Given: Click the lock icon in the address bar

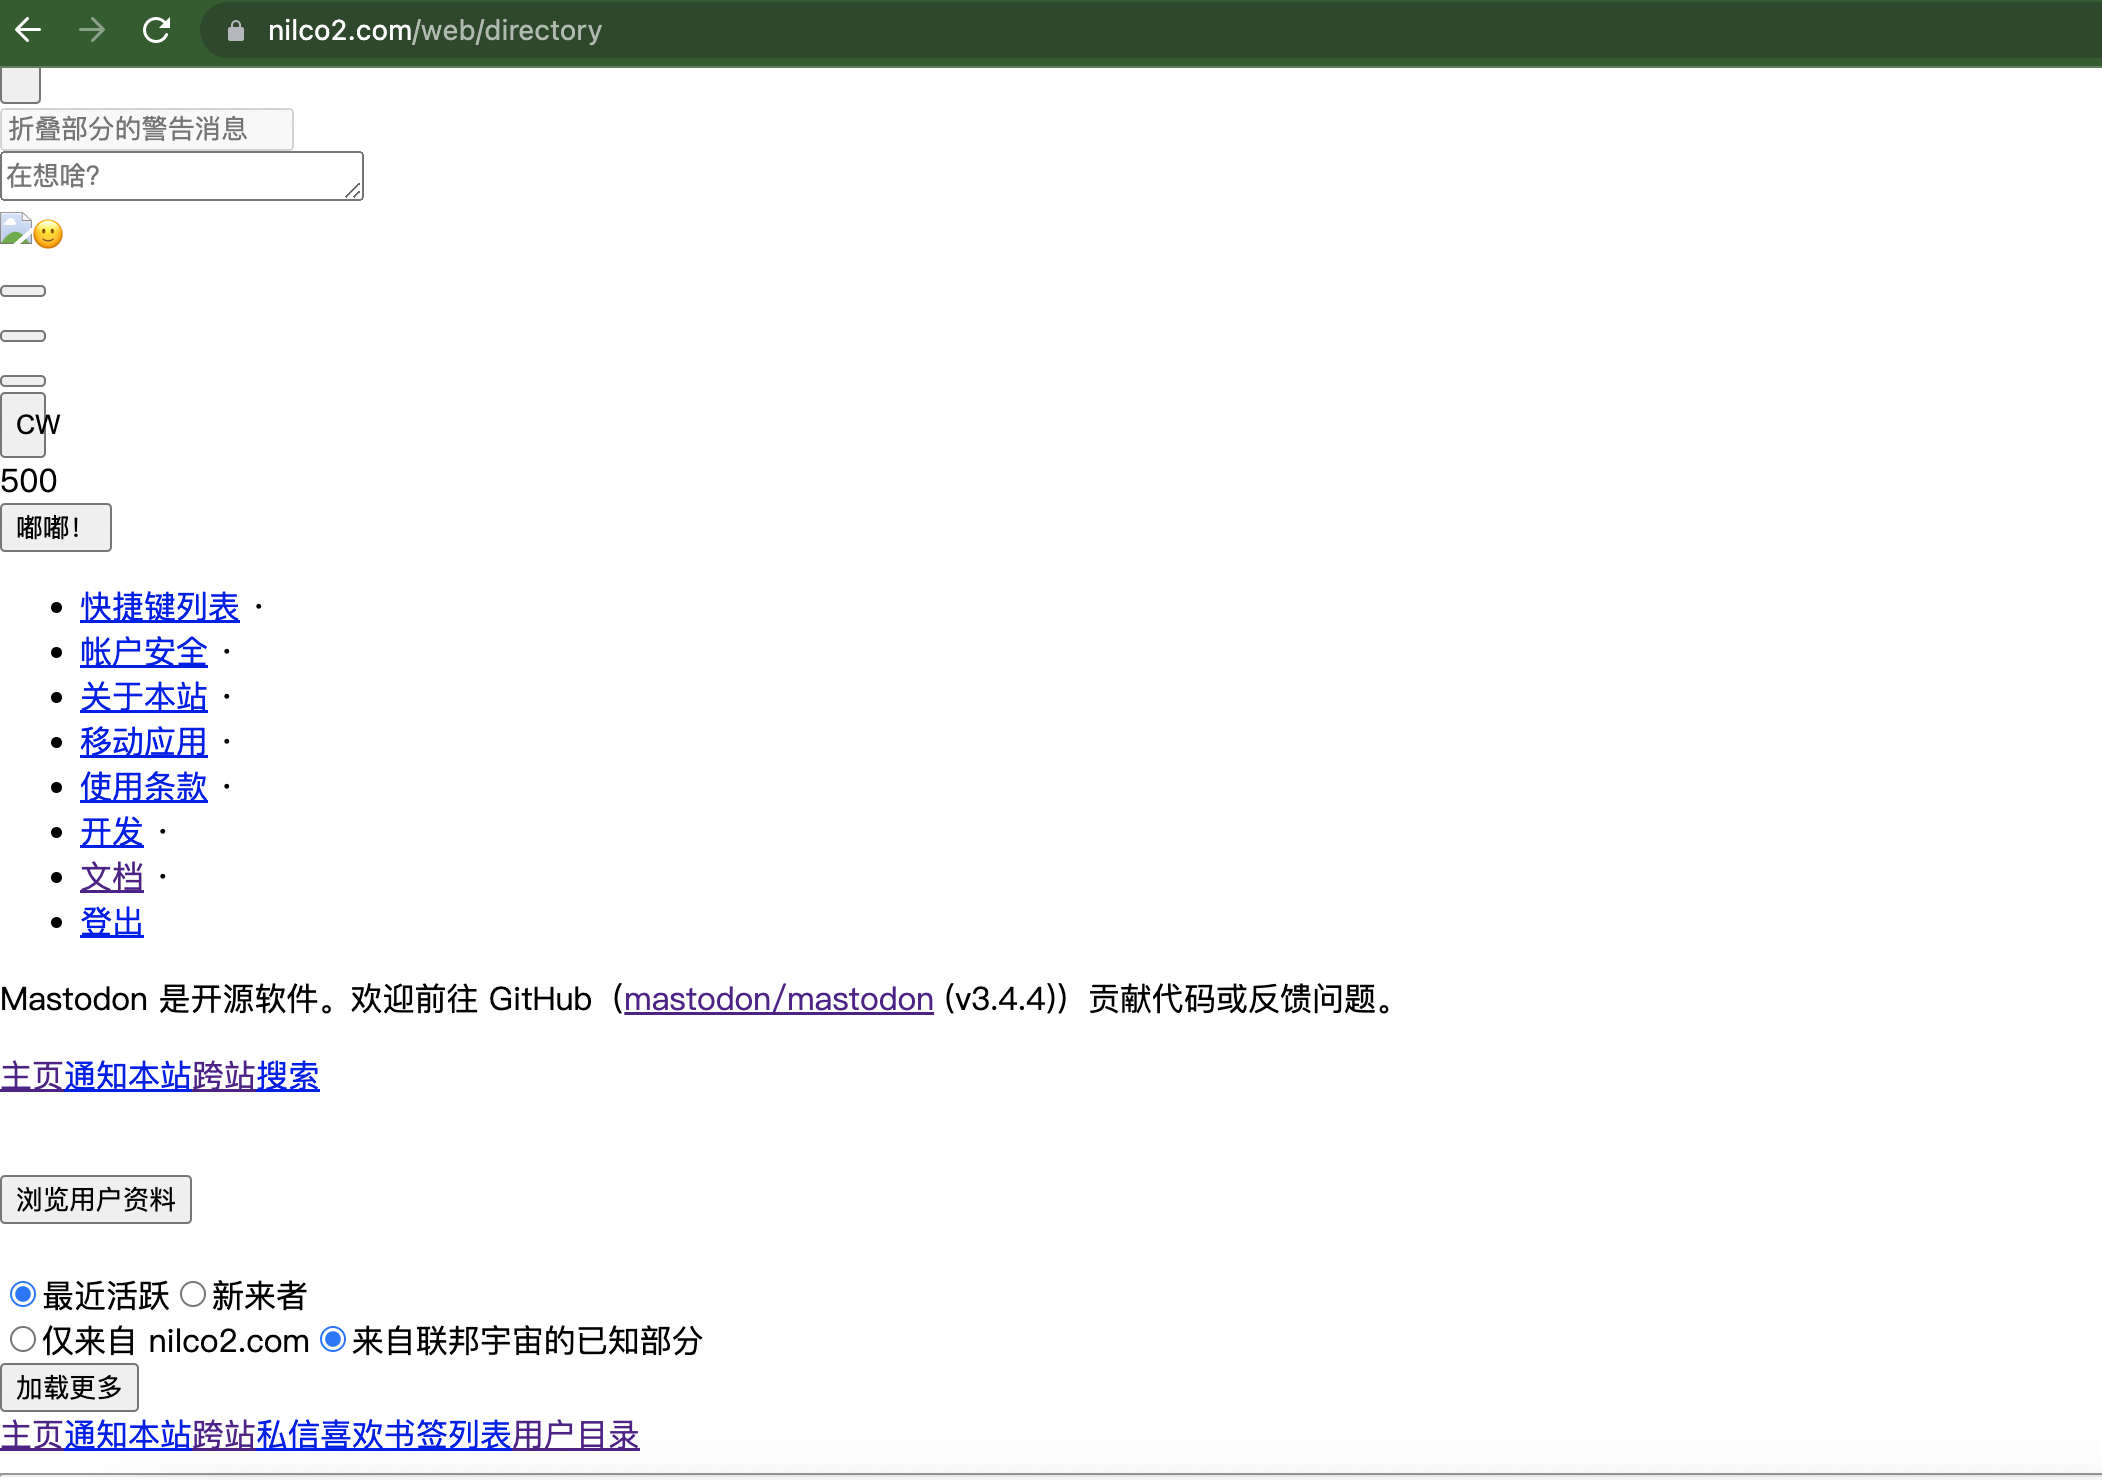Looking at the screenshot, I should pyautogui.click(x=236, y=30).
